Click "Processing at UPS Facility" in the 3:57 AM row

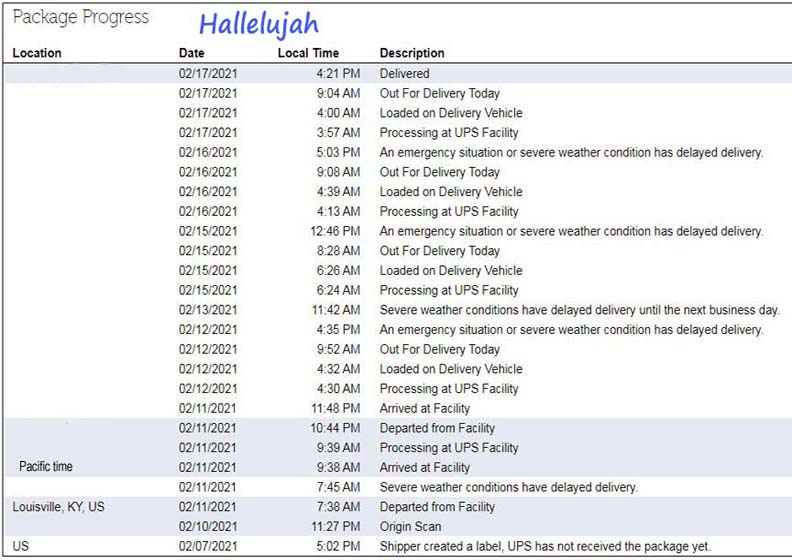coord(449,133)
